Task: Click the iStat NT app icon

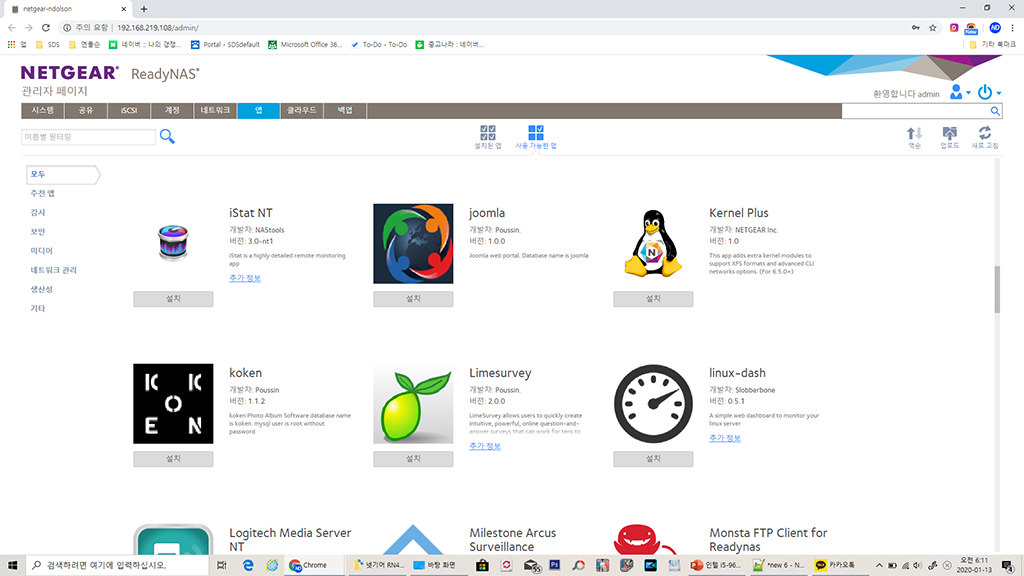Action: click(x=173, y=242)
